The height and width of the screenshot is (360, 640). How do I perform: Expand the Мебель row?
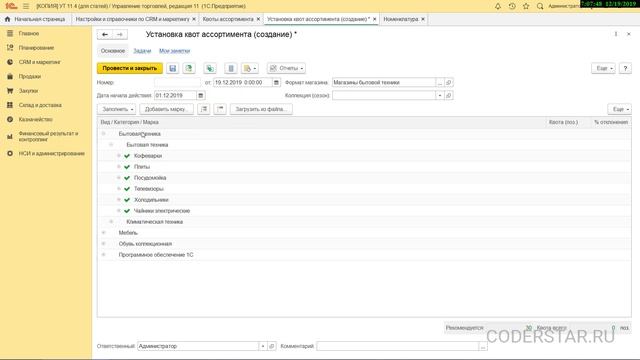tap(103, 233)
